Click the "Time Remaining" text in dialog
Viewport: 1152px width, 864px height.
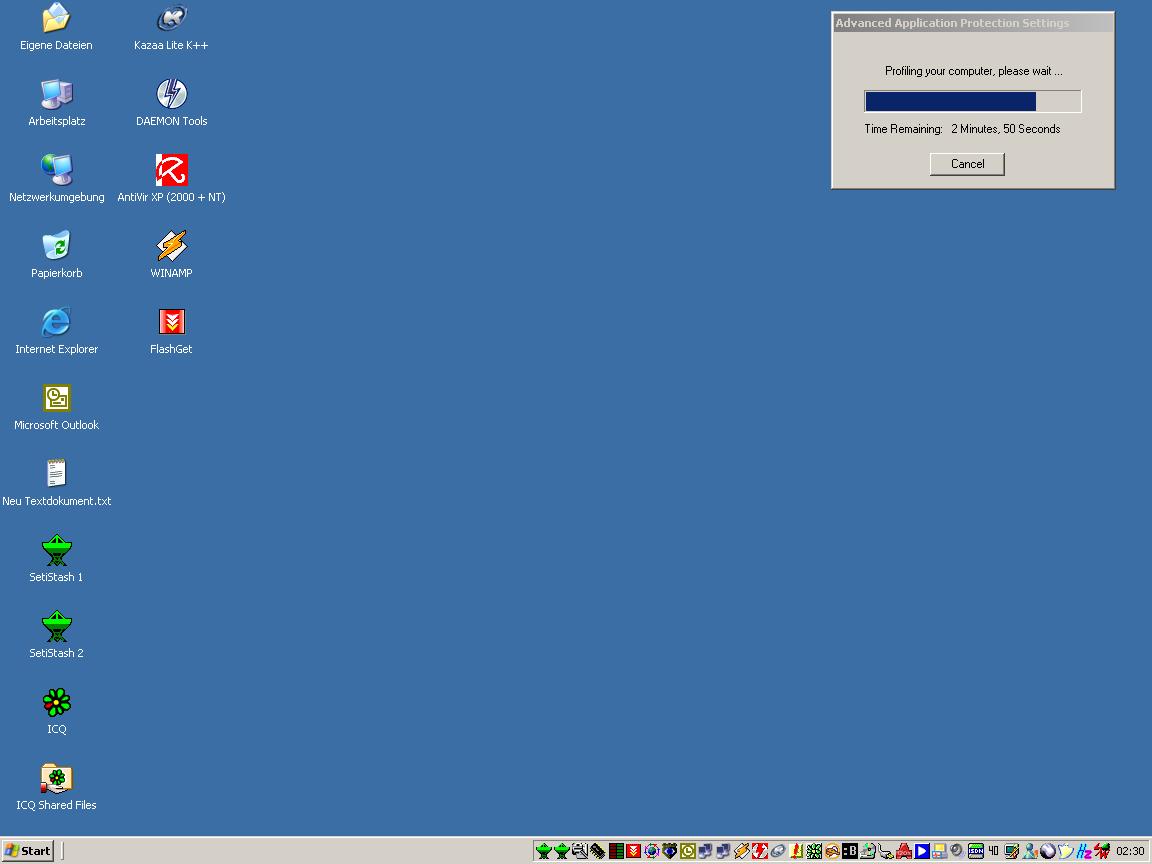(x=903, y=129)
